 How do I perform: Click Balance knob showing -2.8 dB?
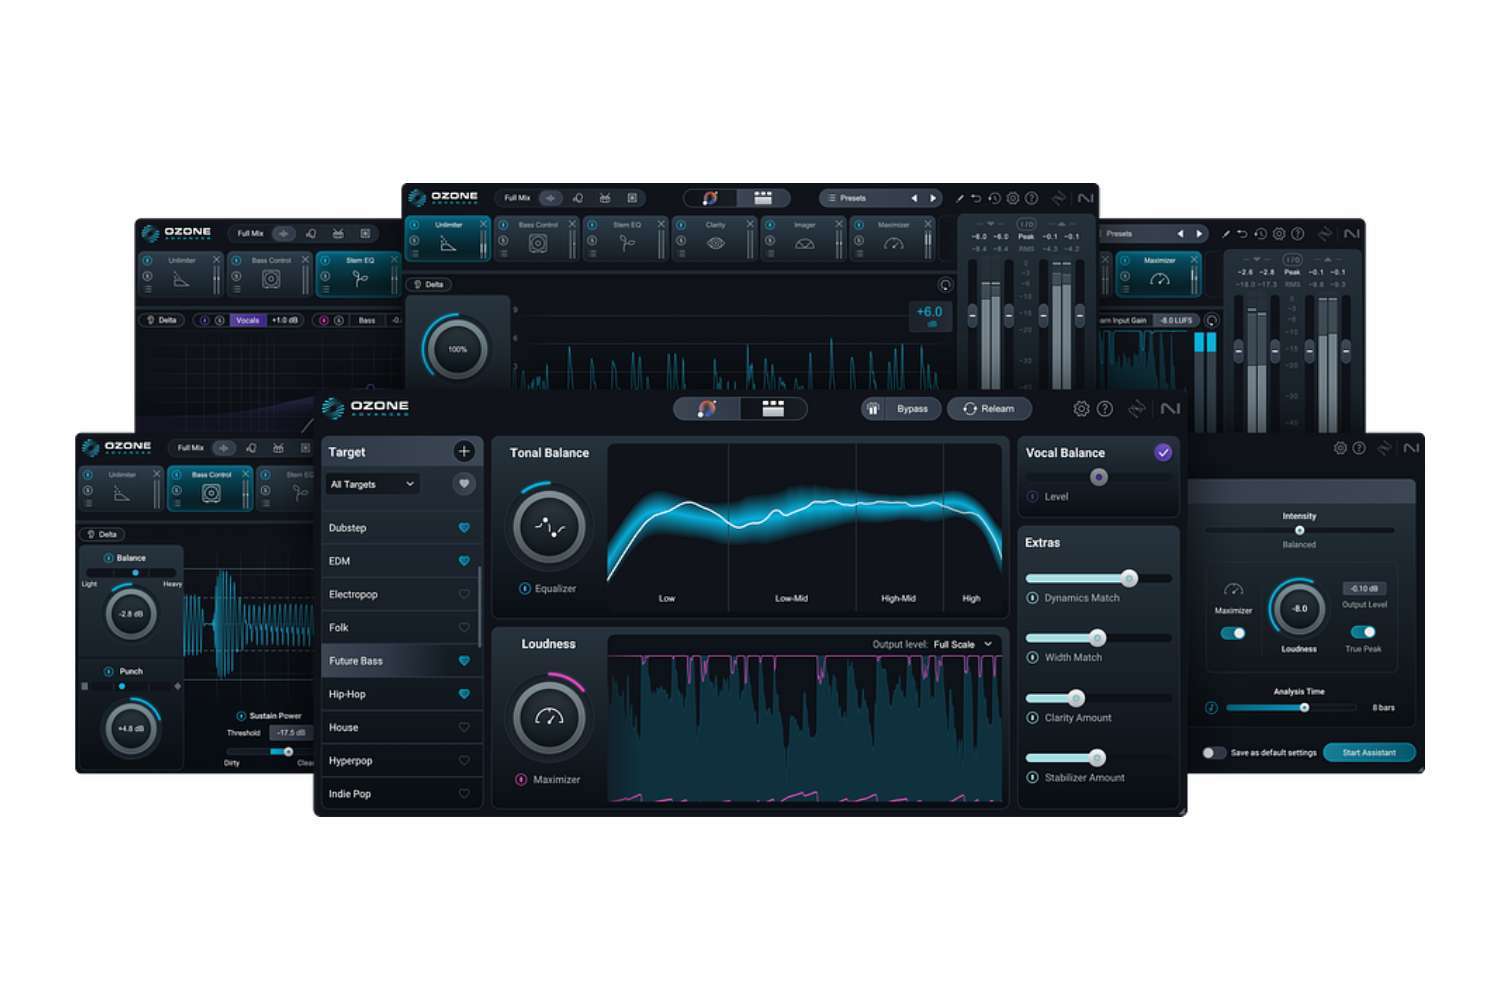tap(131, 613)
